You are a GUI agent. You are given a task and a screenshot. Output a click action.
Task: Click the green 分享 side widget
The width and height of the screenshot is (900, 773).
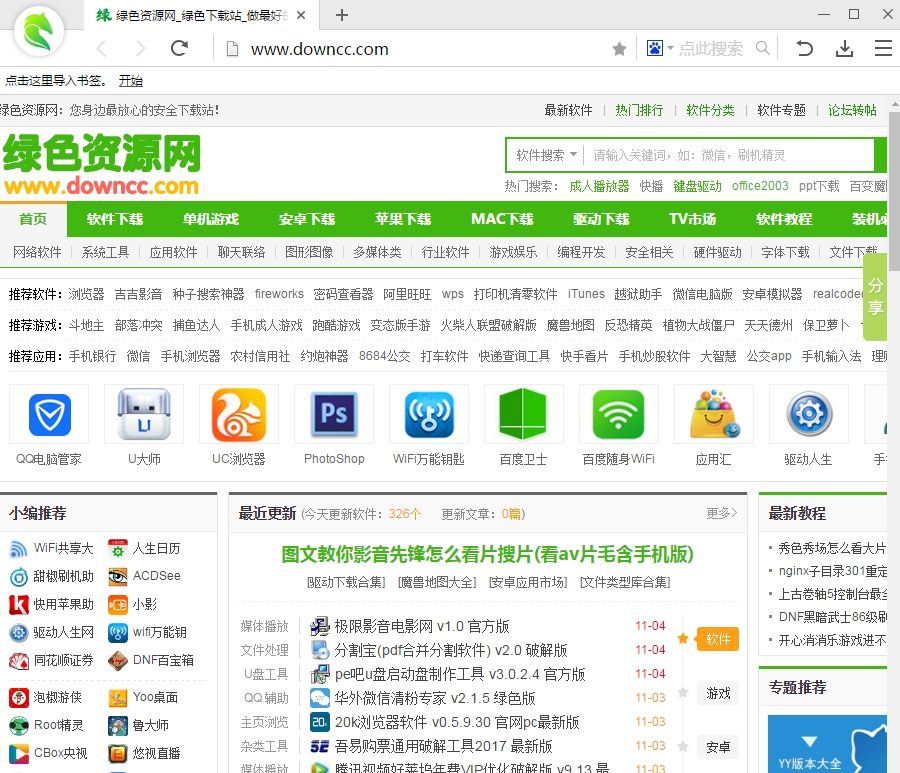coord(875,297)
